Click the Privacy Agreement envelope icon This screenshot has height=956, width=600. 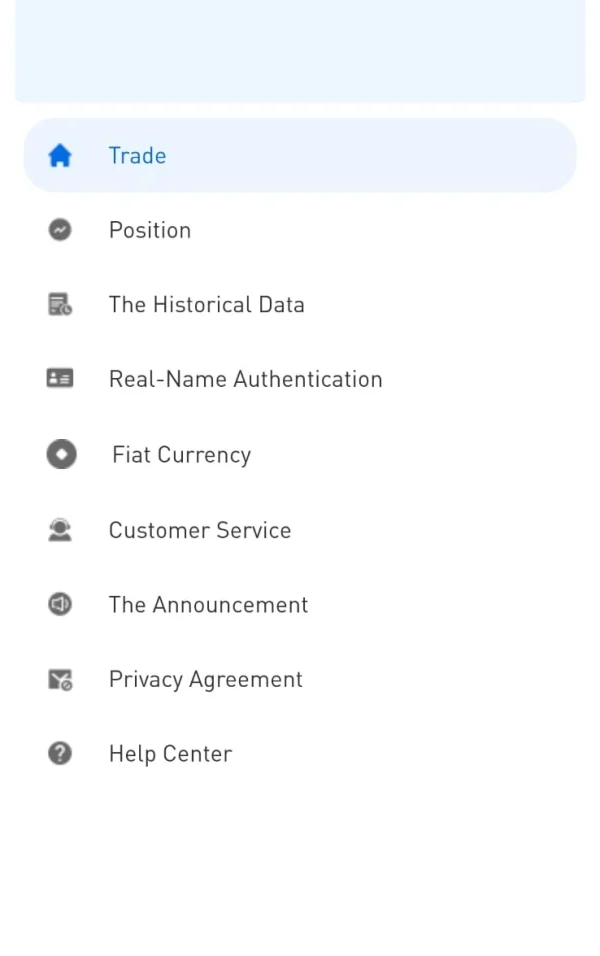60,680
